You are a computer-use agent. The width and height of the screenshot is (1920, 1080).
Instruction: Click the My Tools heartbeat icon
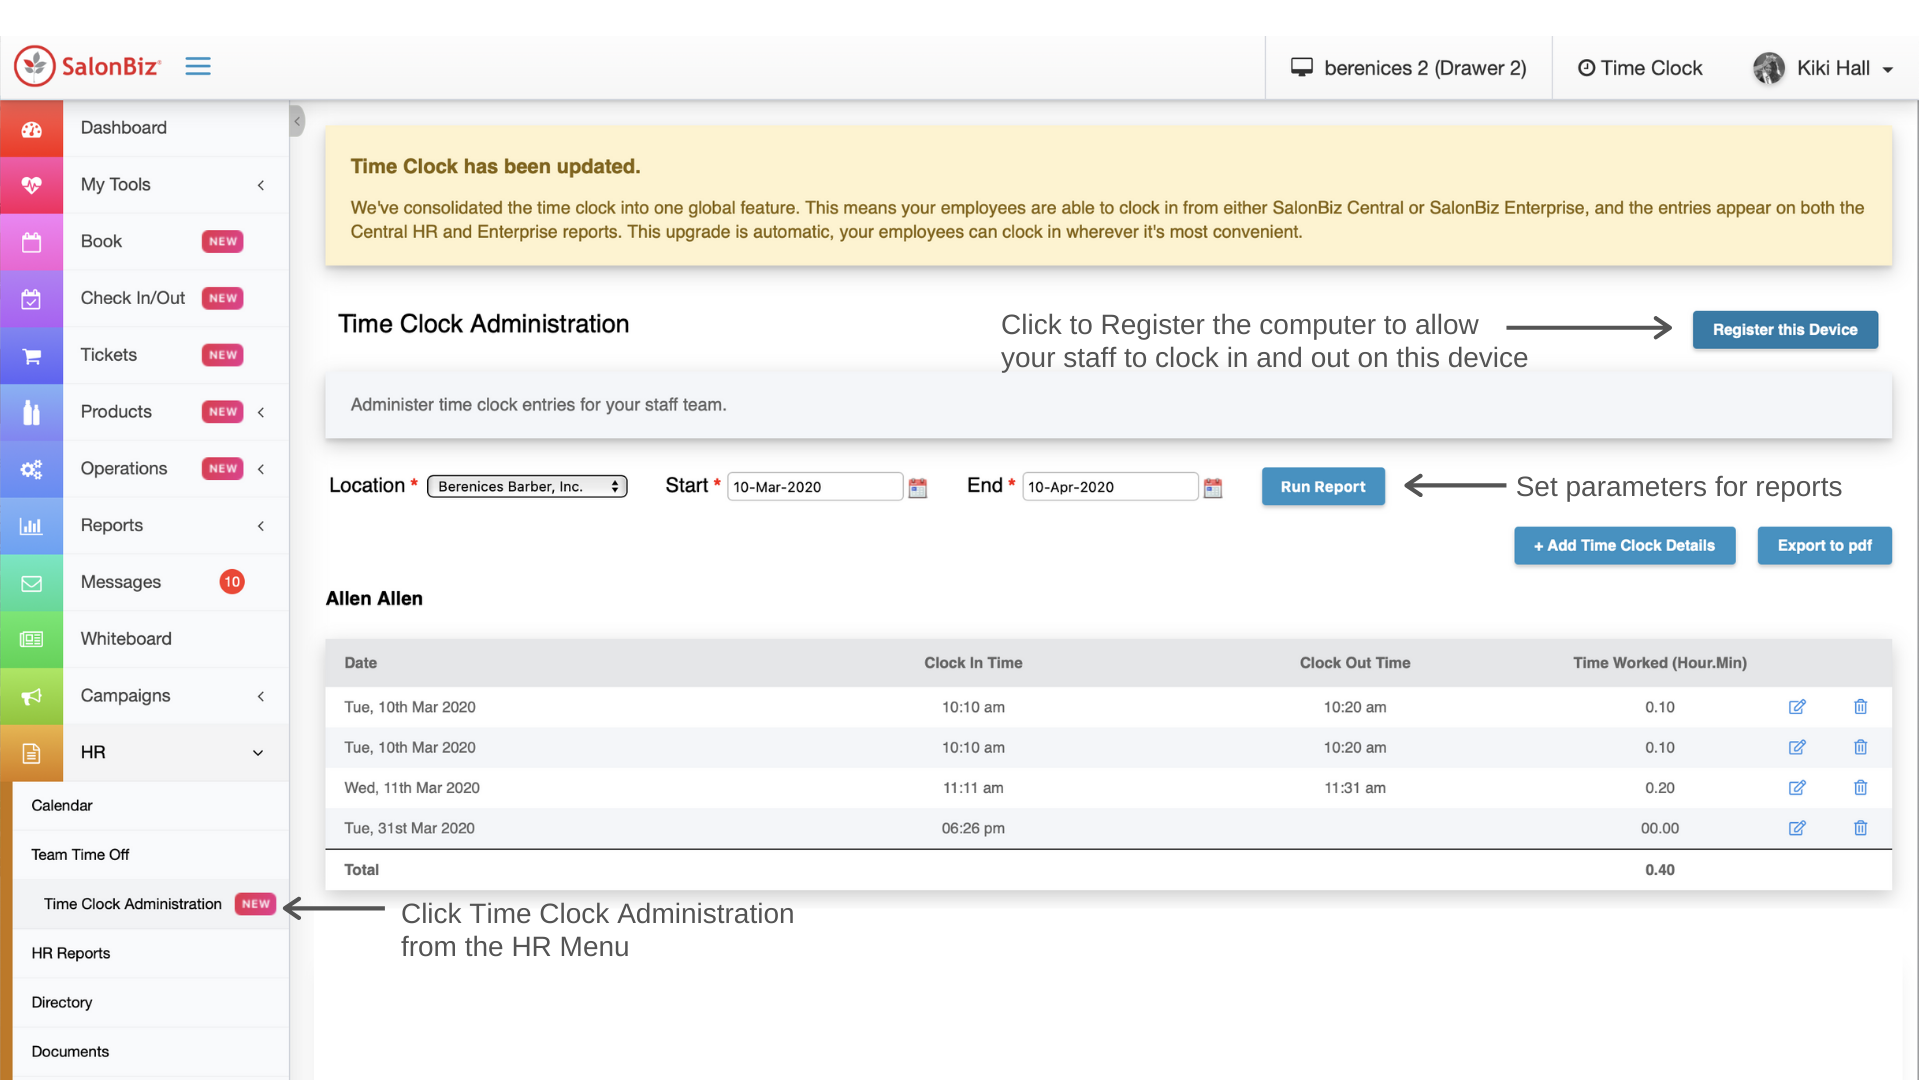(31, 185)
